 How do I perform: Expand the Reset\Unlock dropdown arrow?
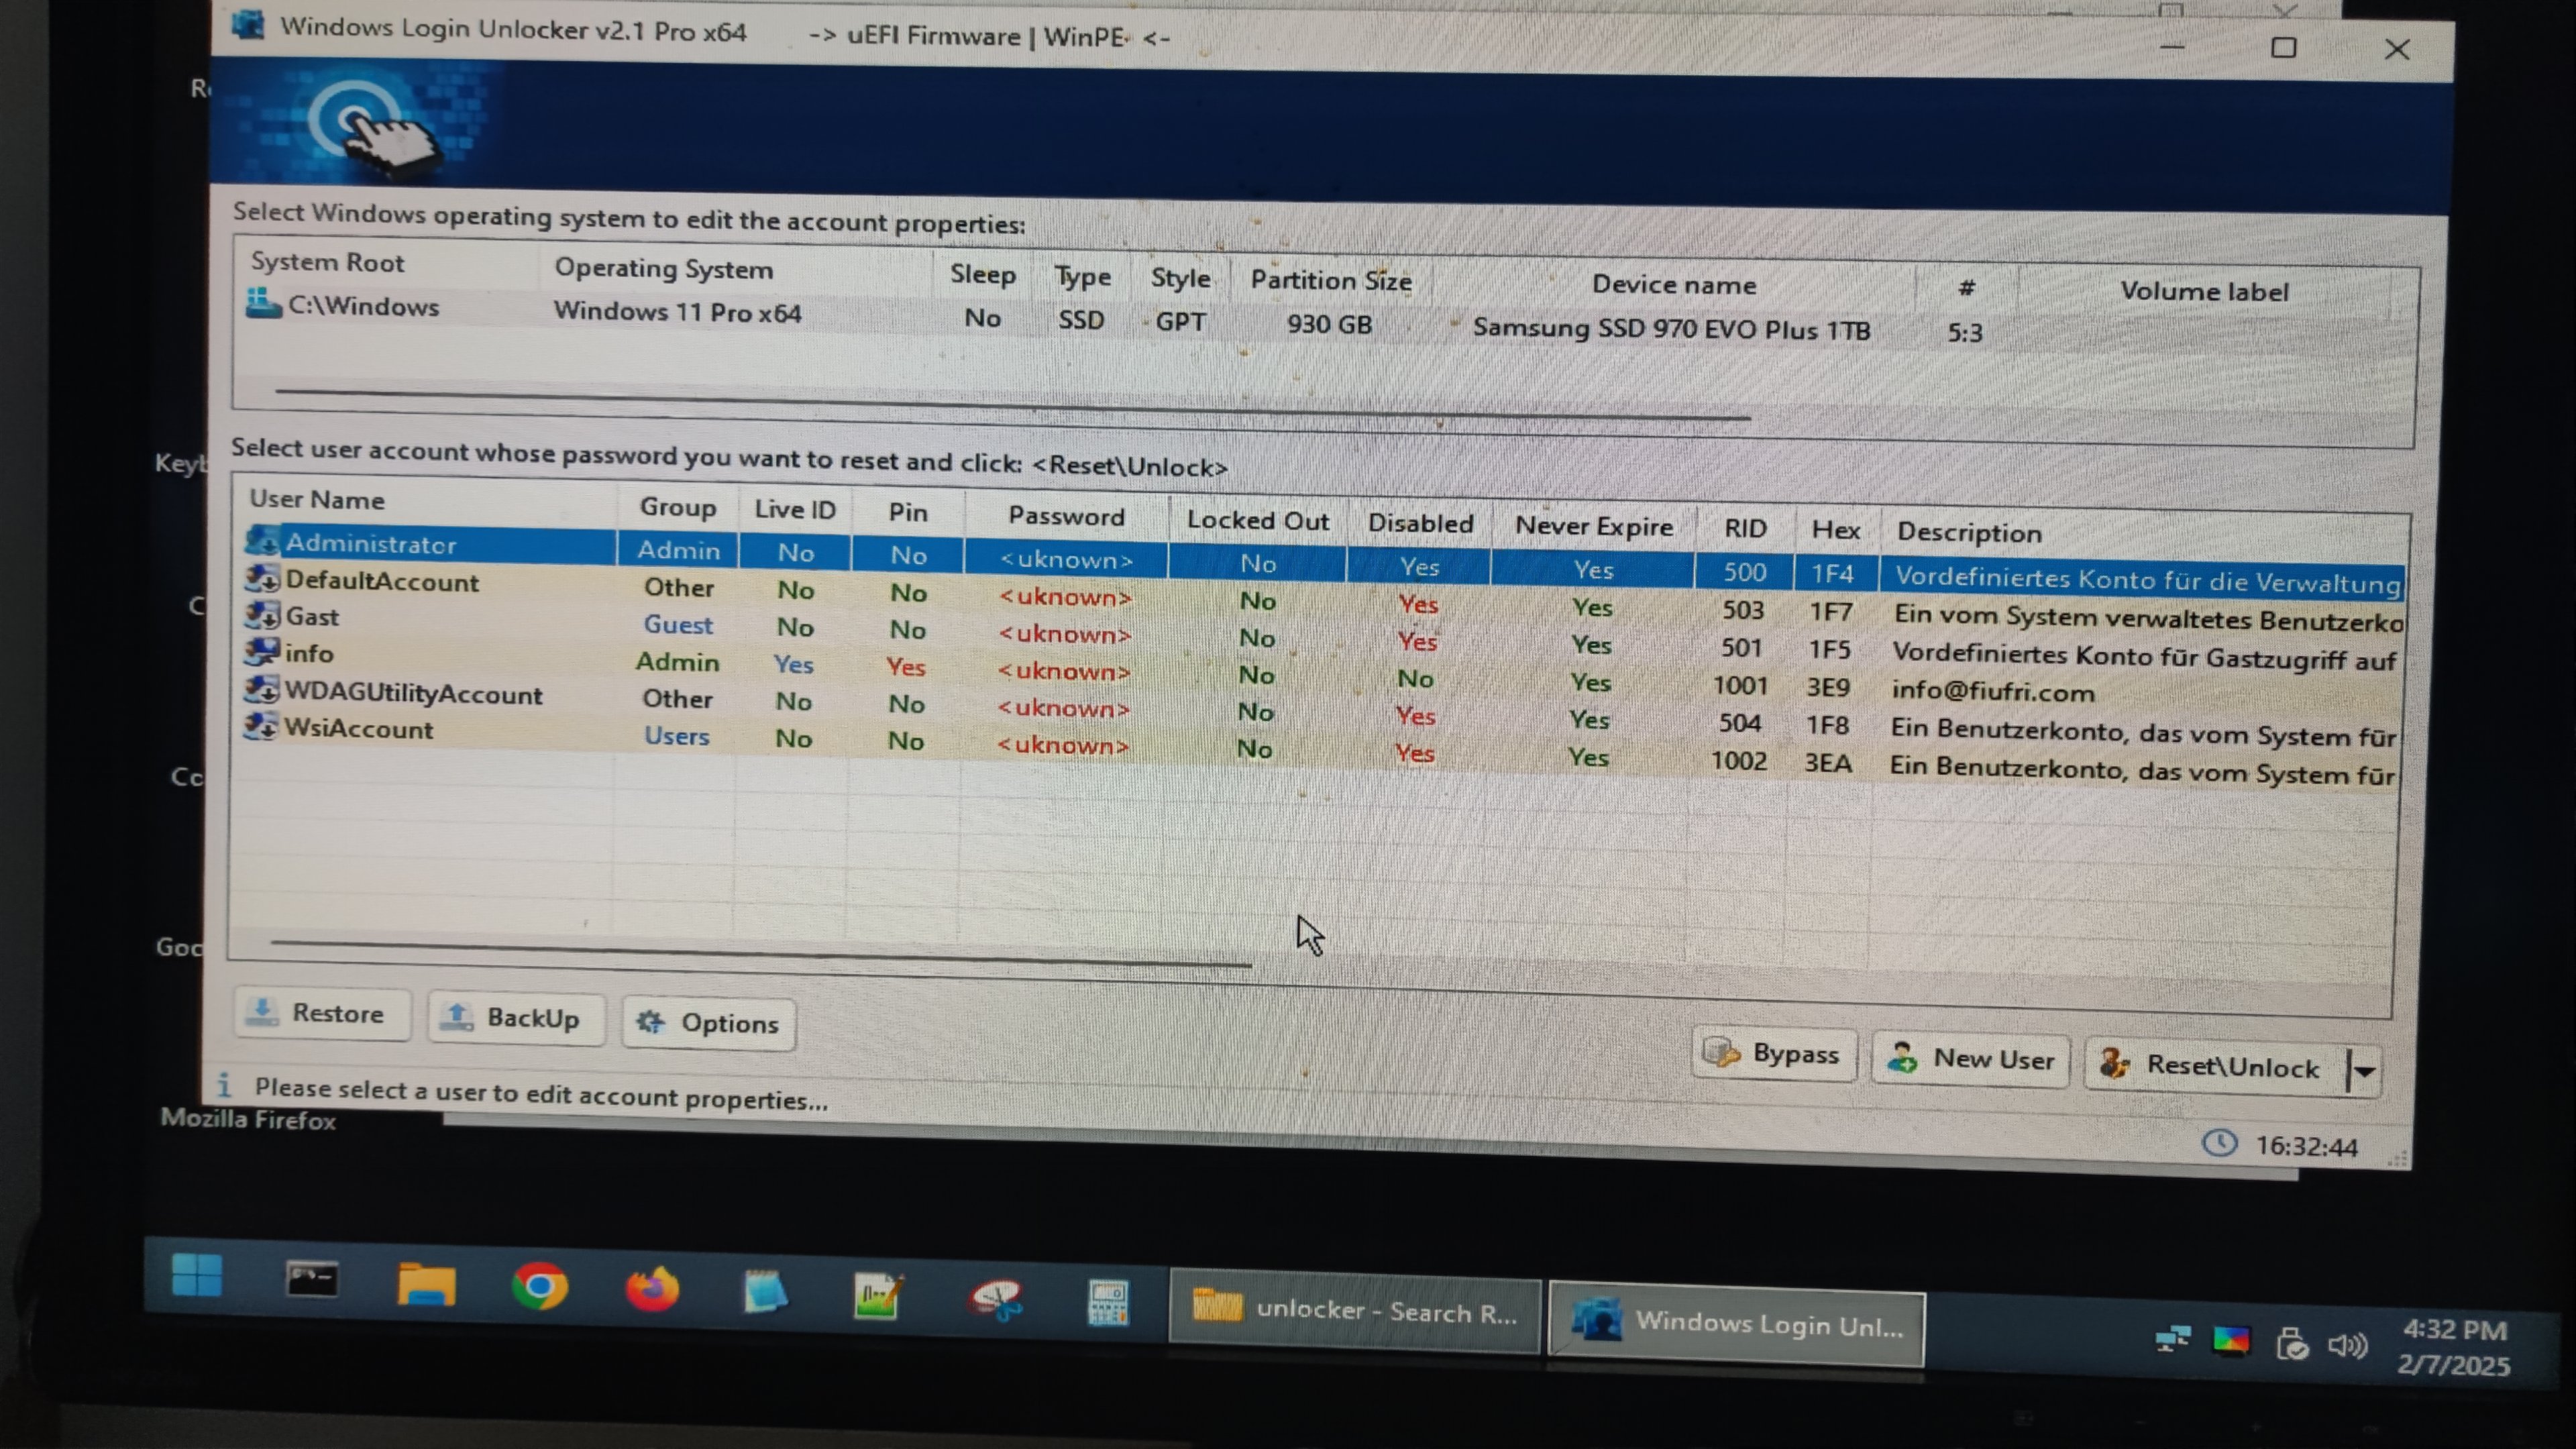[2364, 1071]
